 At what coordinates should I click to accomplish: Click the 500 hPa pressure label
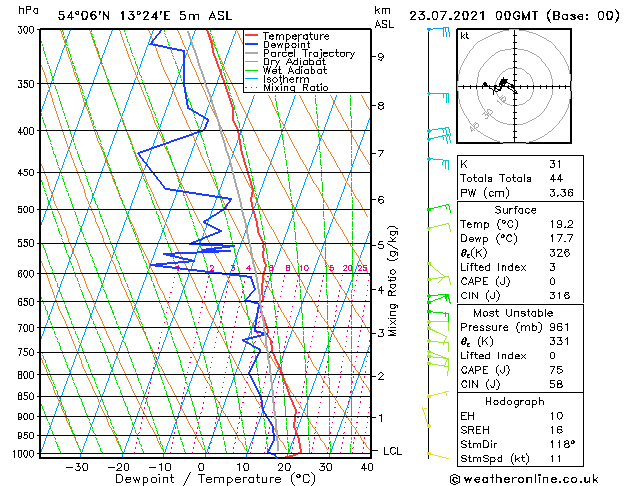pos(26,209)
